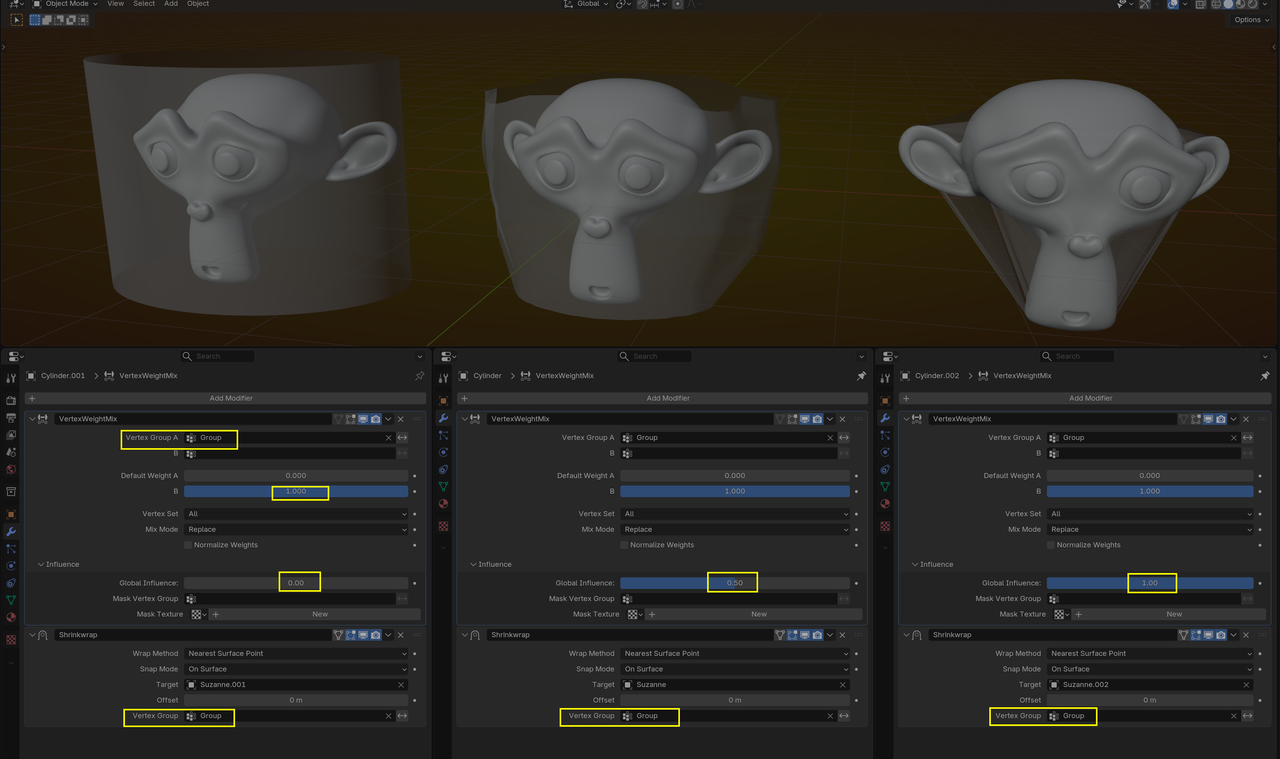This screenshot has height=759, width=1280.
Task: Open Mix Mode dropdown in middle Cylinder panel
Action: [x=735, y=530]
